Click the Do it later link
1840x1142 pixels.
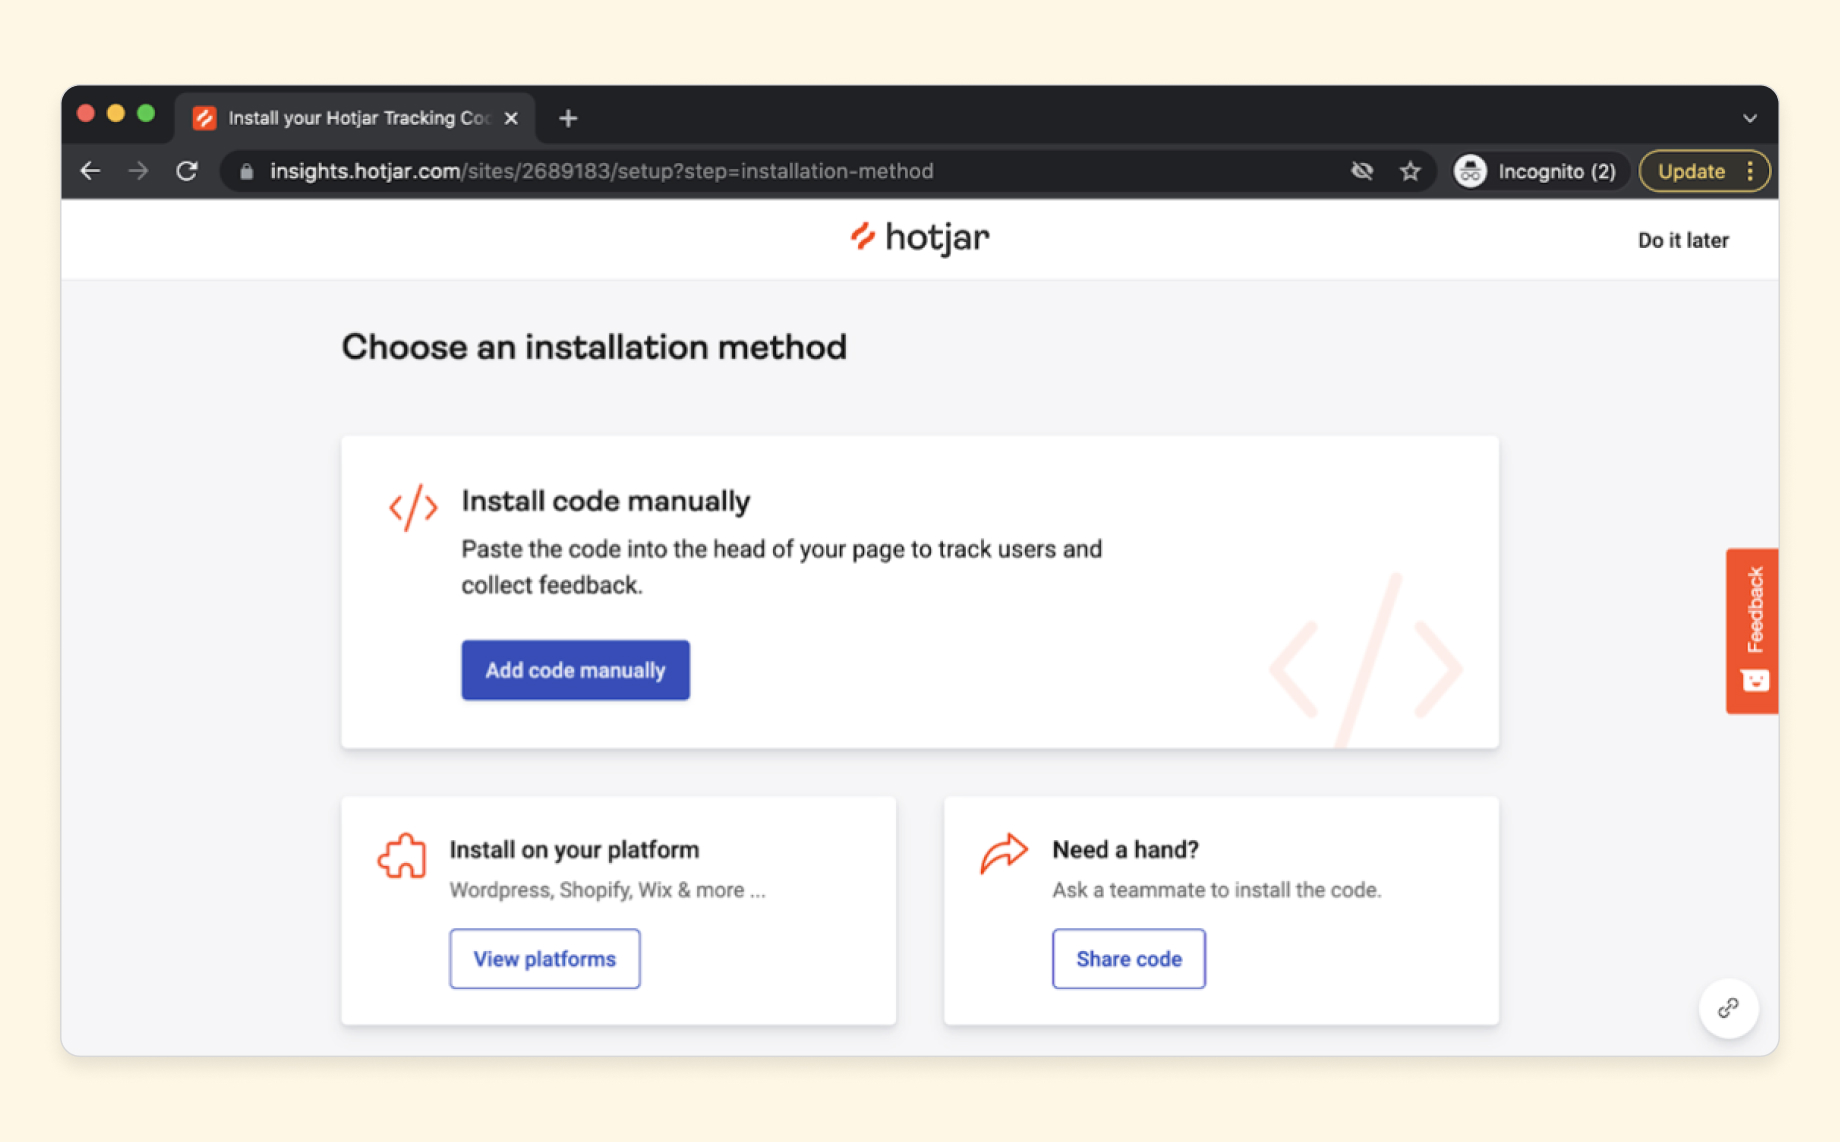tap(1682, 240)
